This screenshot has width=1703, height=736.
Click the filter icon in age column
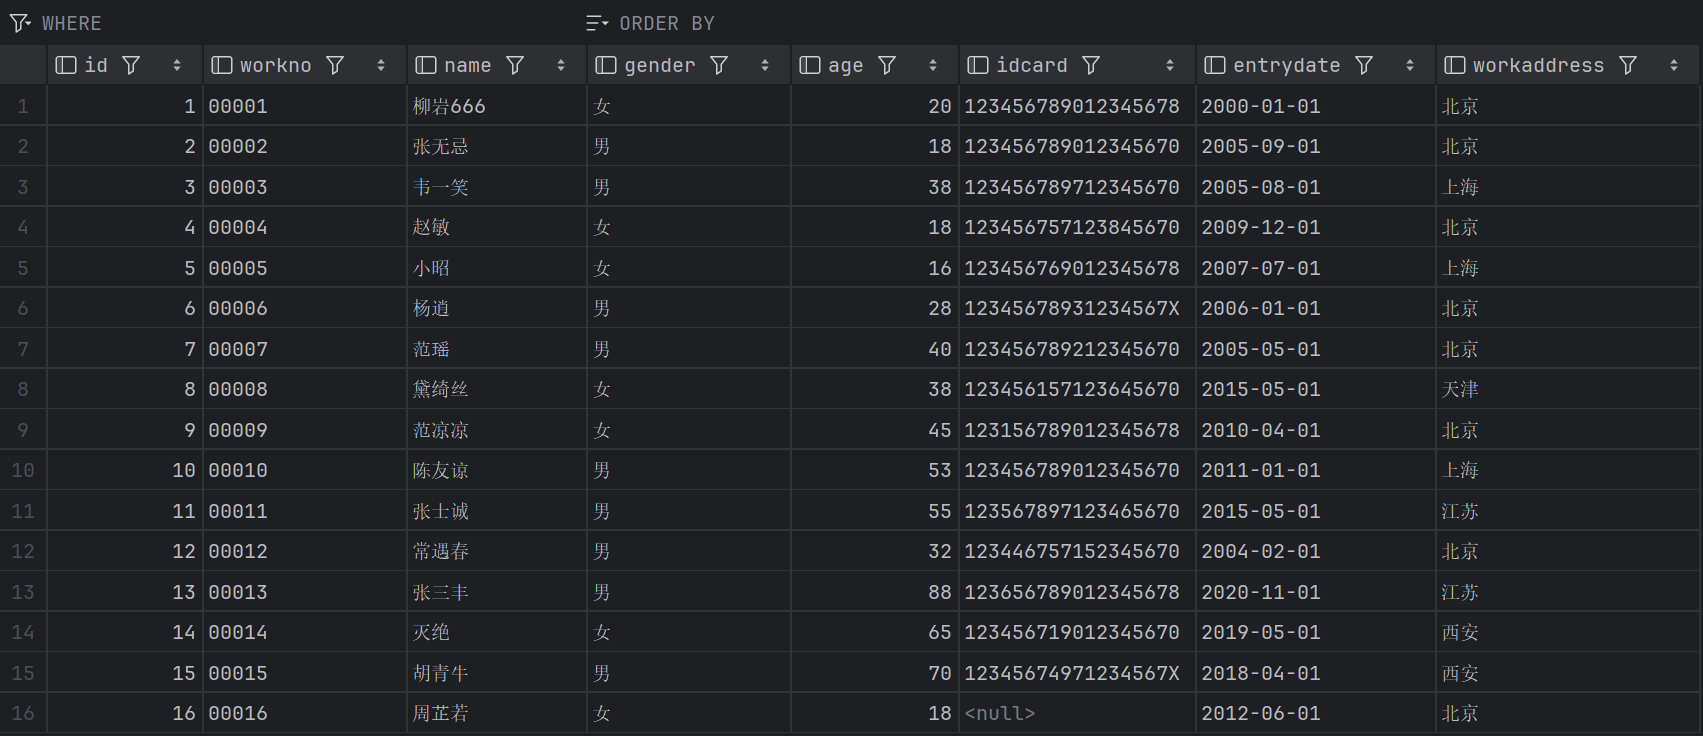point(887,65)
